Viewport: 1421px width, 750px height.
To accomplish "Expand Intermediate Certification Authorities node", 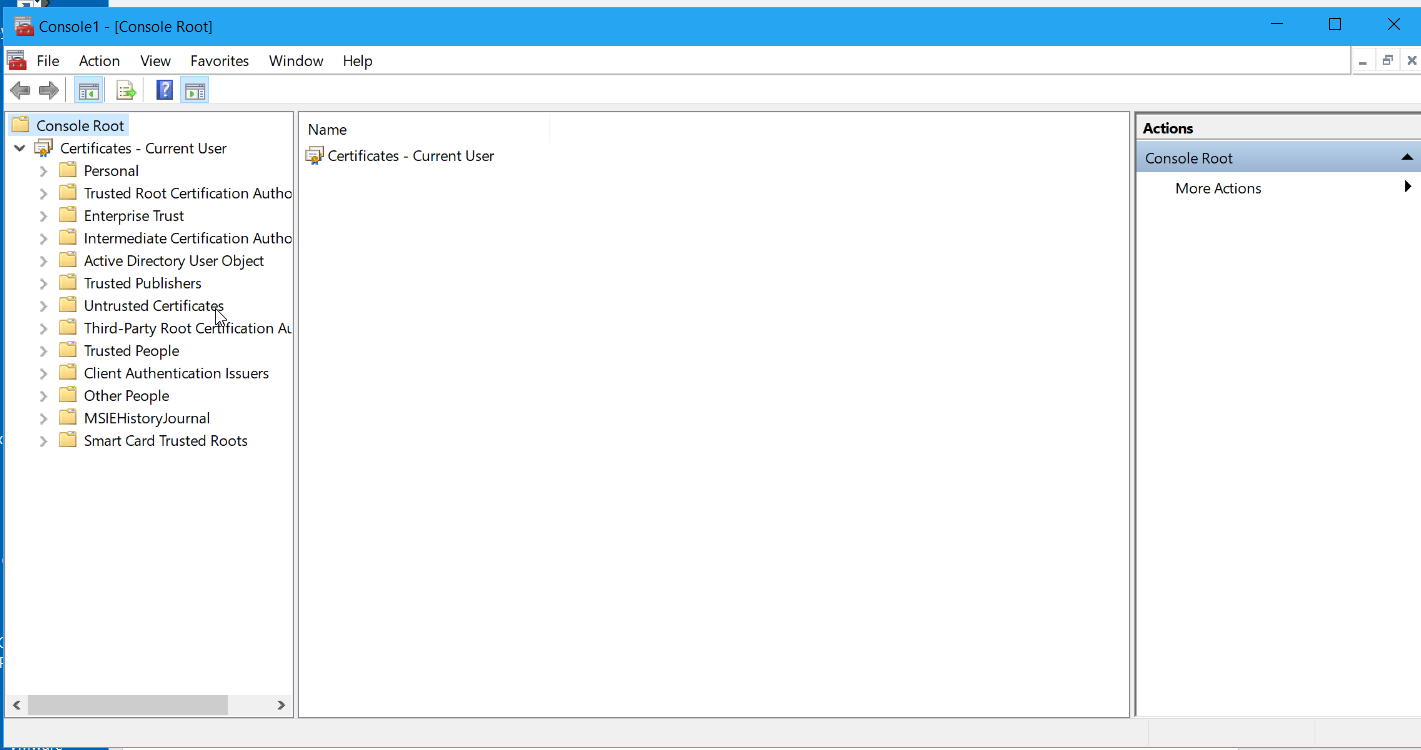I will pos(43,238).
